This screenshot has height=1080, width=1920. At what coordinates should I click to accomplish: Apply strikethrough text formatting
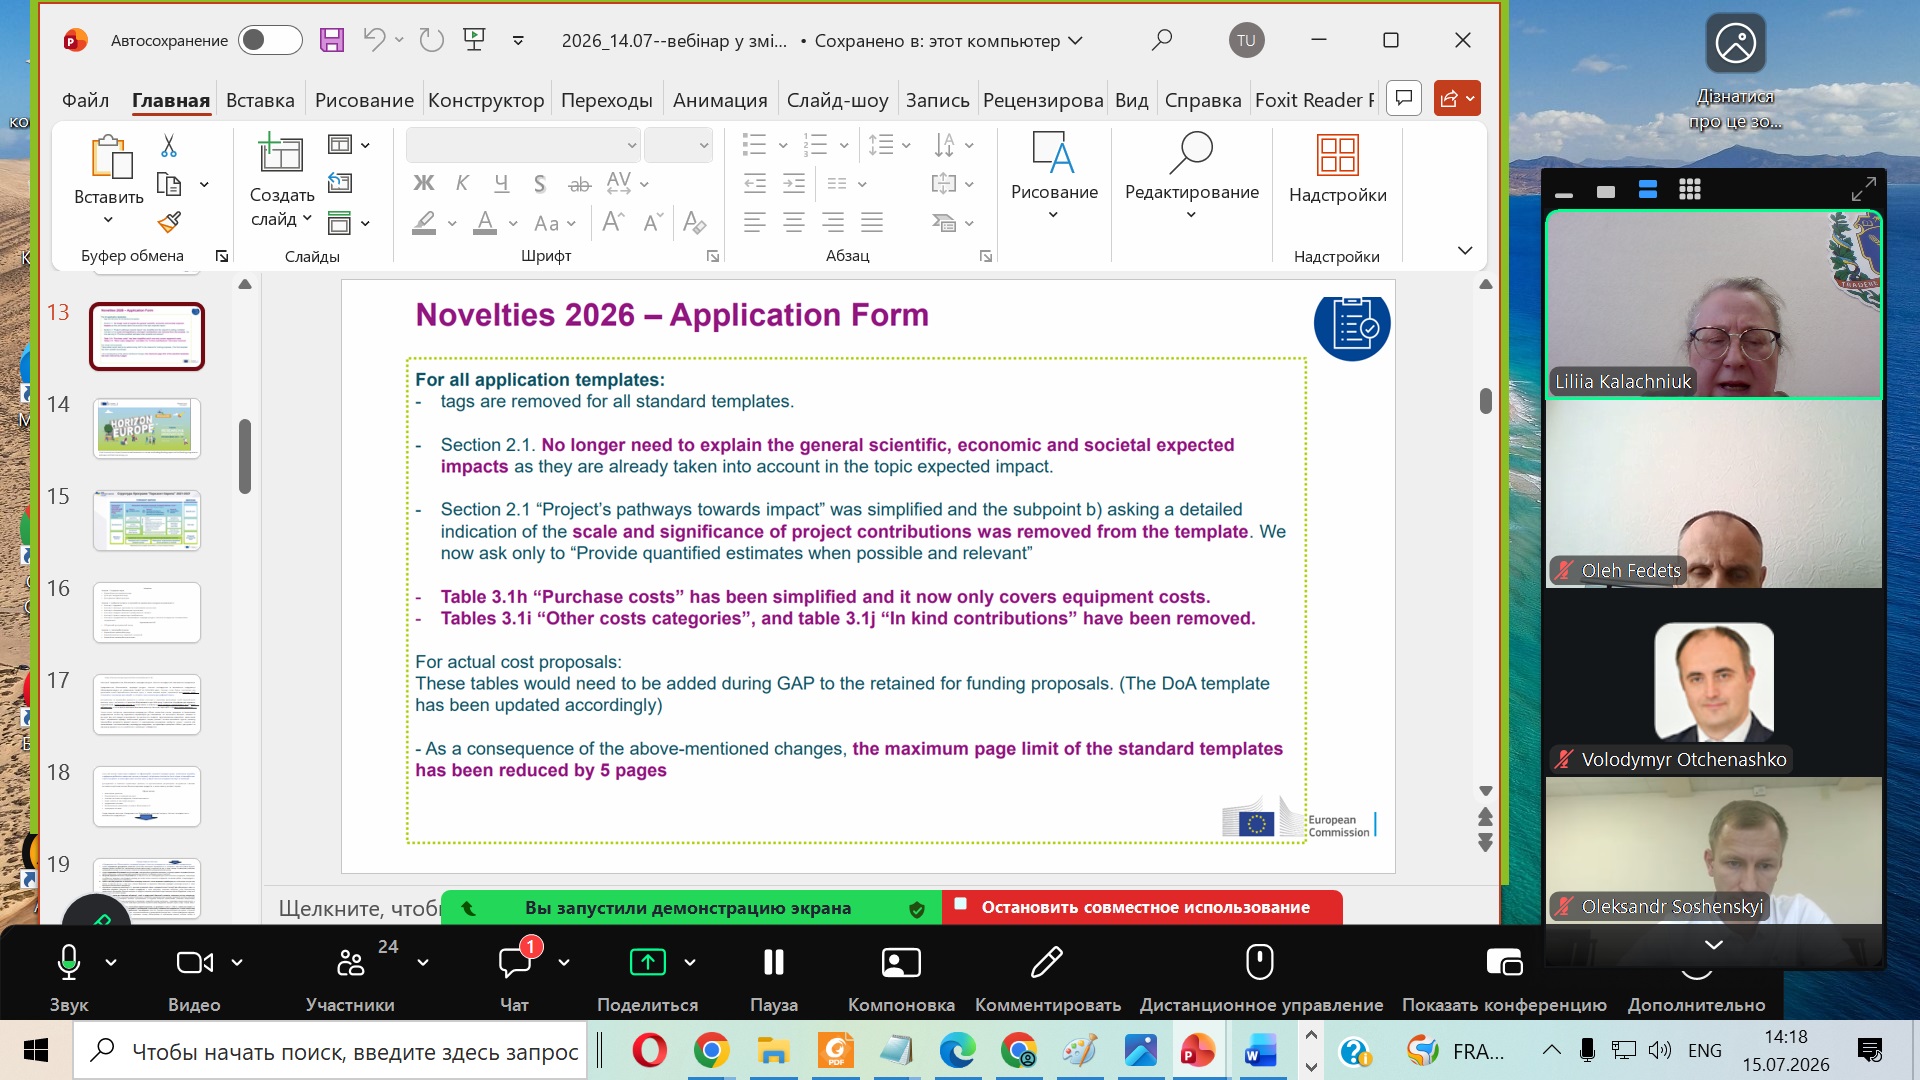[x=579, y=184]
